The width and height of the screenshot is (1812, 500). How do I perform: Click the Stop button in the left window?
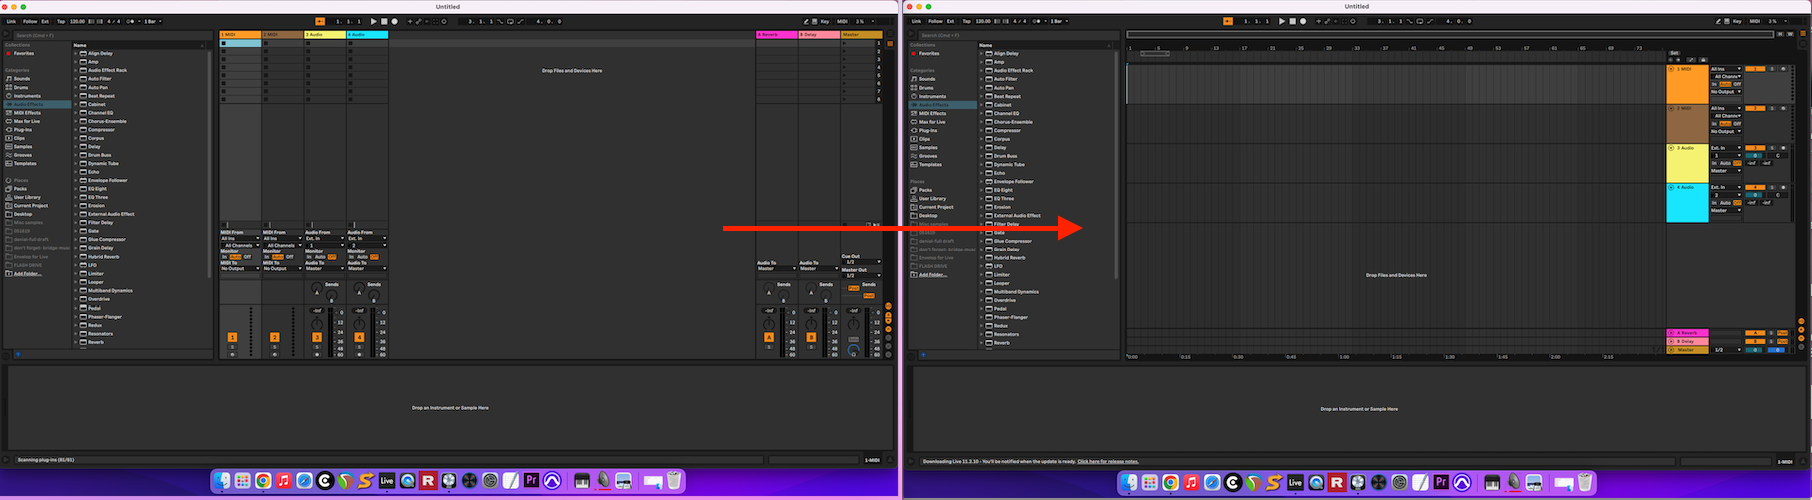384,21
